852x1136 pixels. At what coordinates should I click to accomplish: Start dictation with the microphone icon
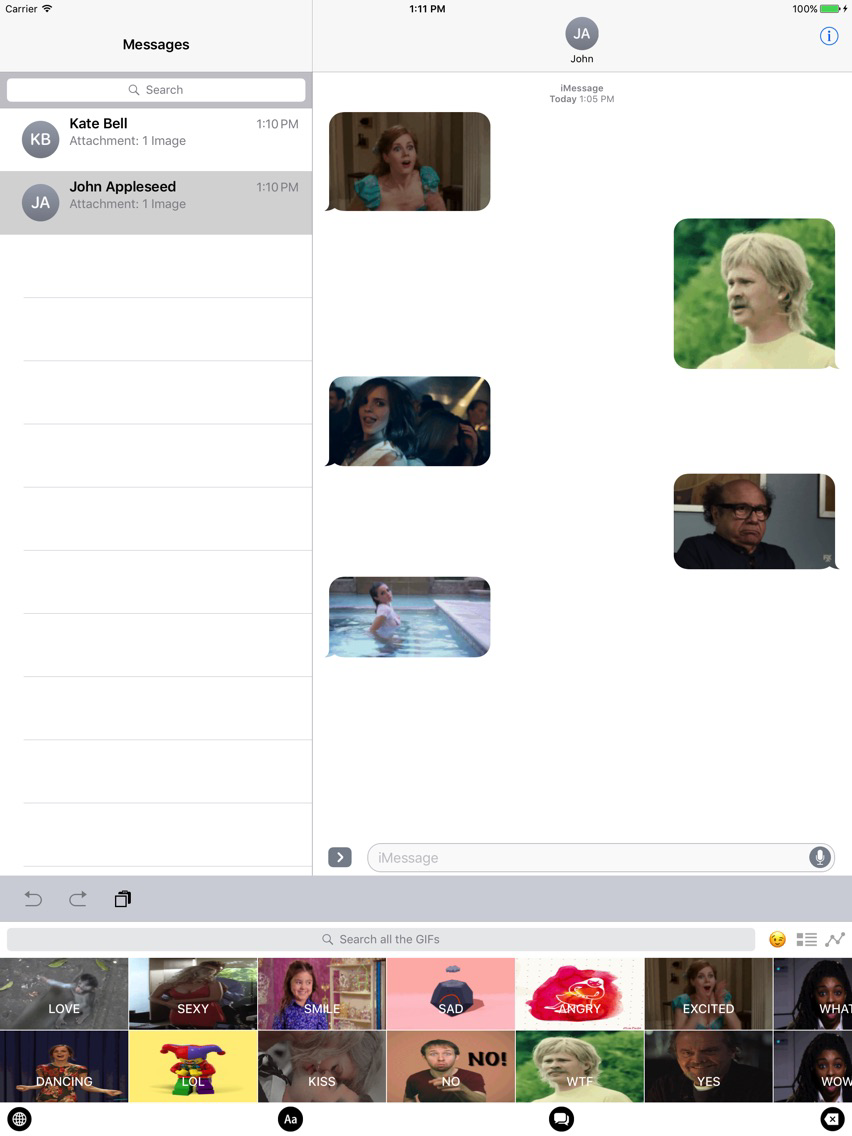click(x=819, y=857)
